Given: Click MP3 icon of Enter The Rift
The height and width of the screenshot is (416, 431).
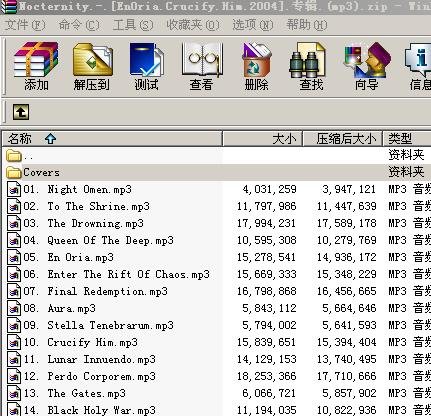Looking at the screenshot, I should pyautogui.click(x=14, y=274).
